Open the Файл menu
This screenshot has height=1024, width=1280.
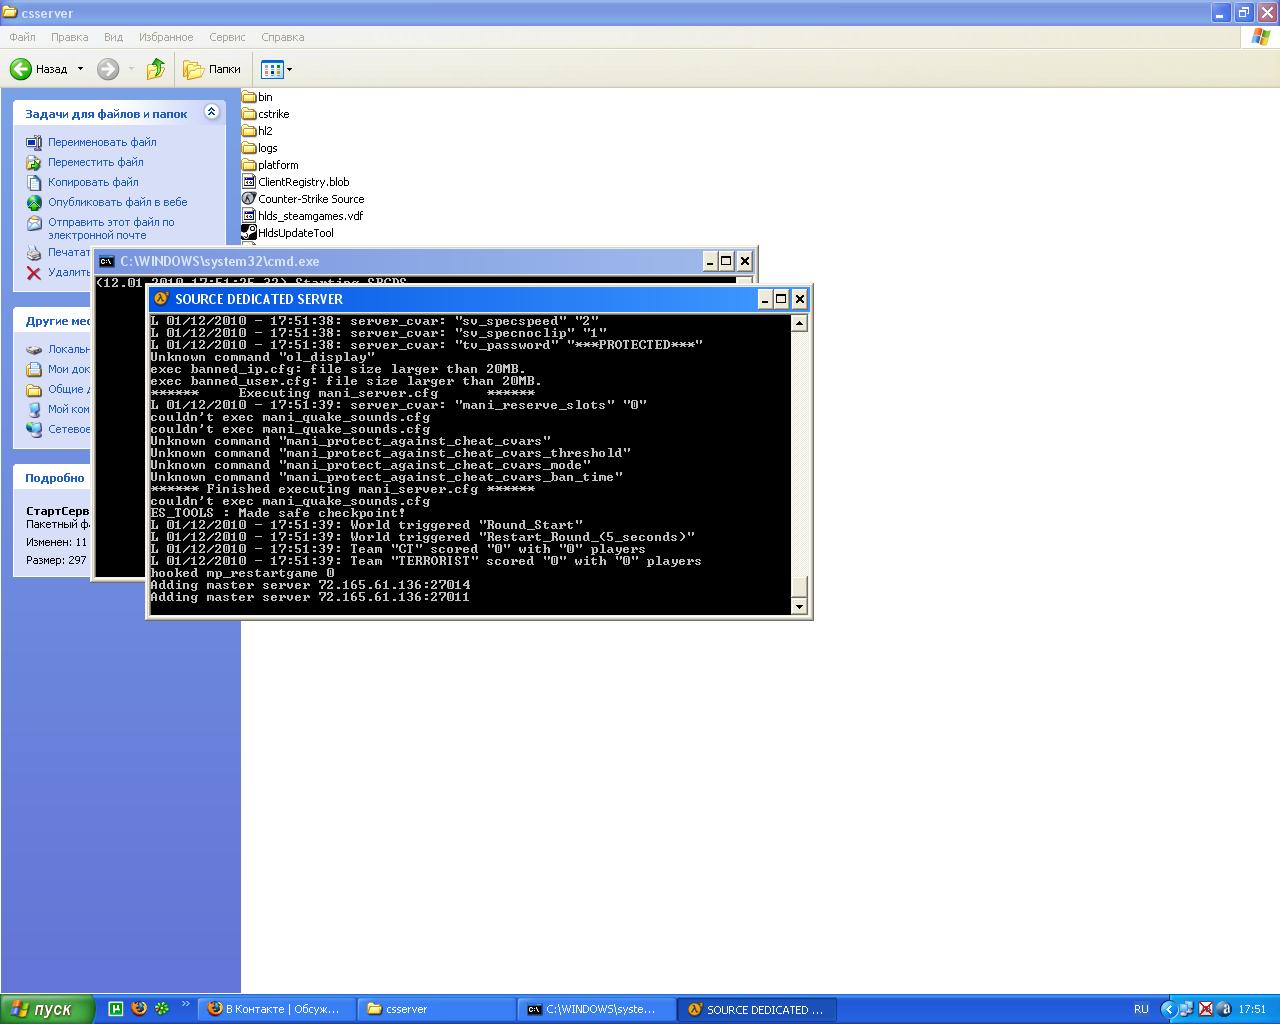click(x=22, y=37)
